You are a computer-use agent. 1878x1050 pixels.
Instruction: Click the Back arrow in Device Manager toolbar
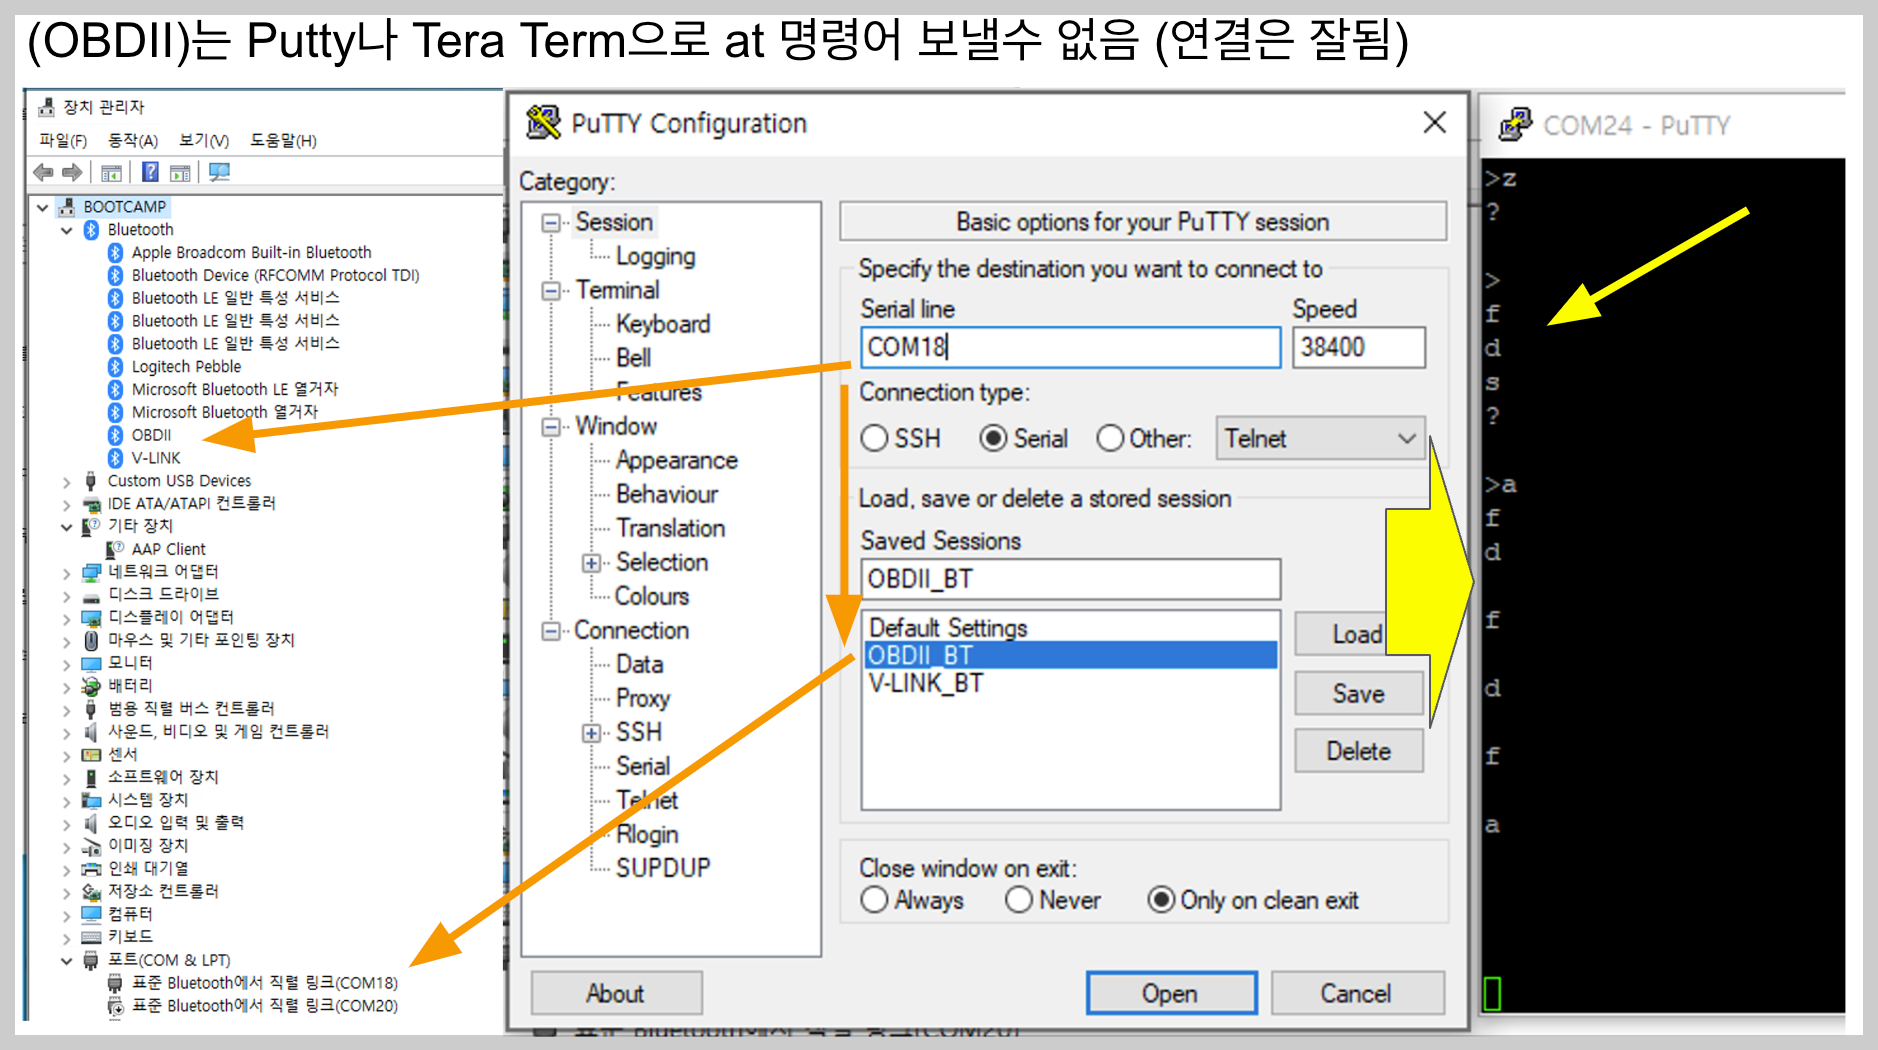pyautogui.click(x=43, y=173)
